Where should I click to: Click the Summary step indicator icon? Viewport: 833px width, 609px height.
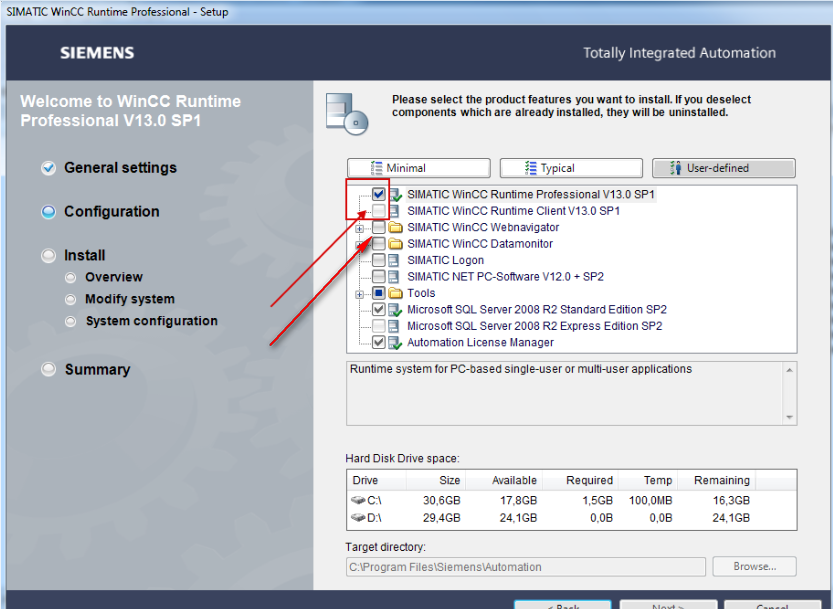pyautogui.click(x=48, y=369)
